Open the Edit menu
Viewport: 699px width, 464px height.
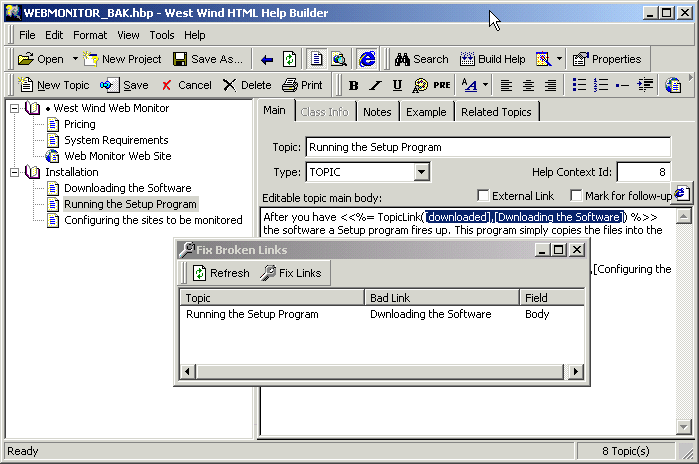tap(54, 35)
